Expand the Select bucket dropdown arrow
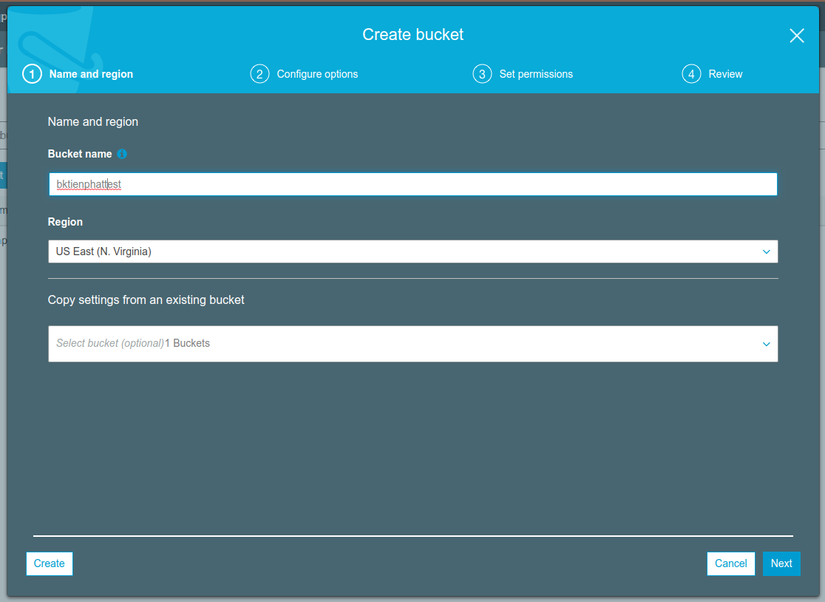The image size is (825, 602). click(x=766, y=344)
